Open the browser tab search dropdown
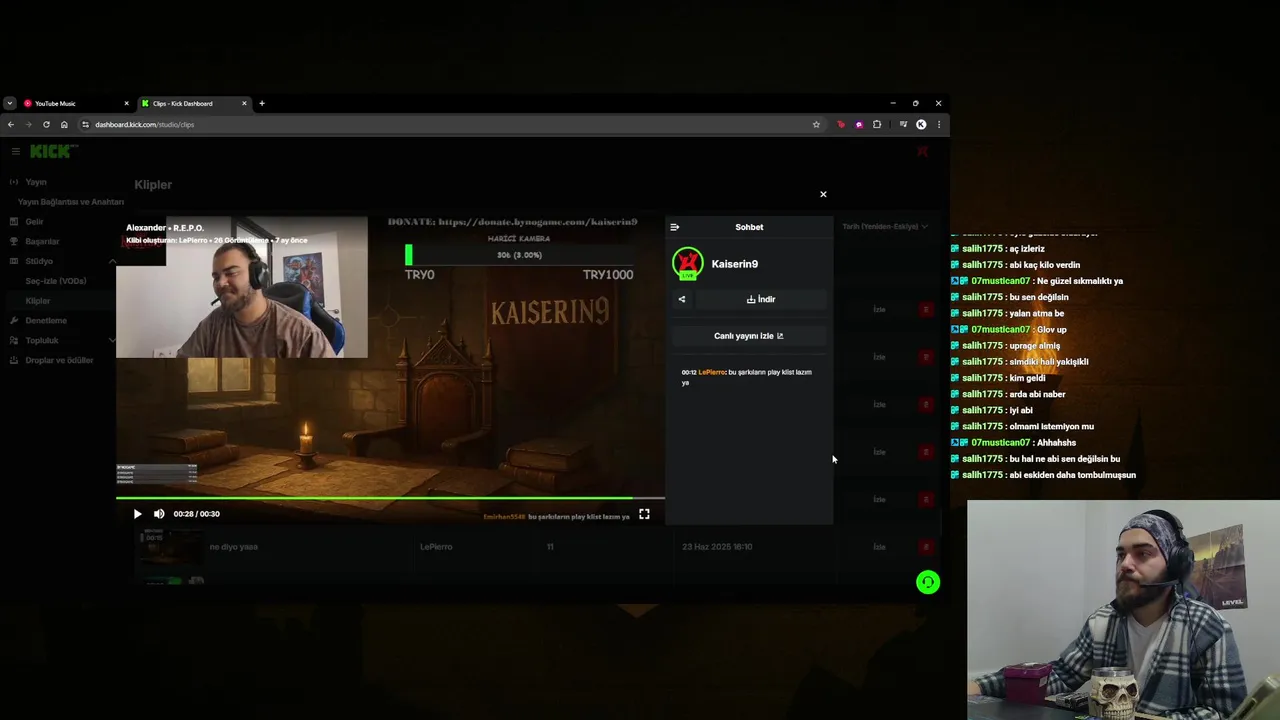1280x720 pixels. coord(9,104)
